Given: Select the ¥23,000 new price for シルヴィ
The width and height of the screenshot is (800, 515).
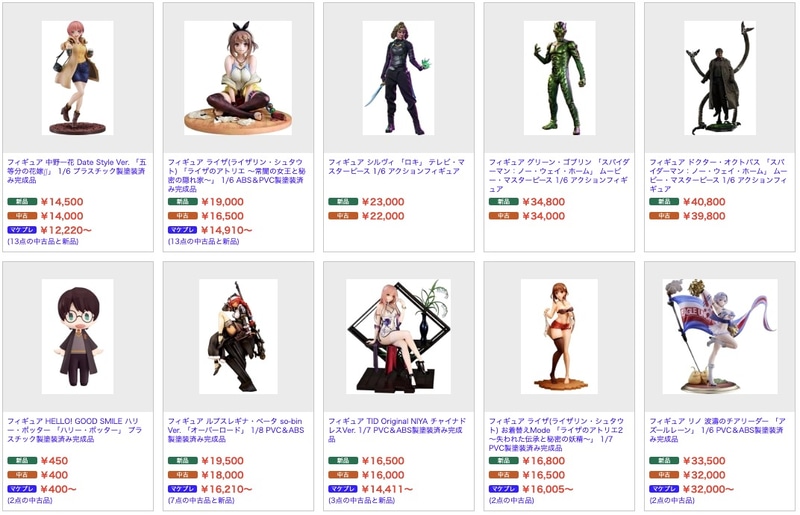Looking at the screenshot, I should coord(383,202).
